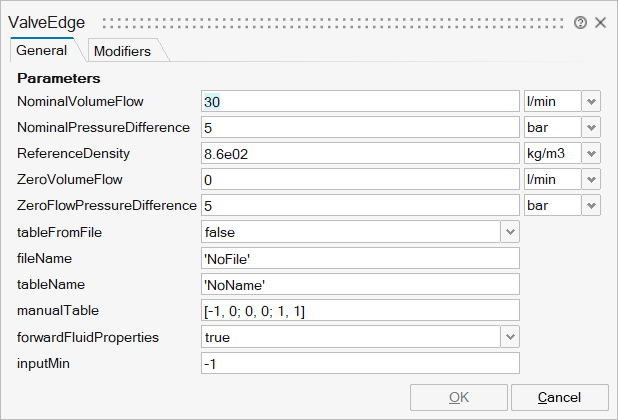Viewport: 618px width, 420px height.
Task: Click the inputMin value field
Action: [360, 364]
